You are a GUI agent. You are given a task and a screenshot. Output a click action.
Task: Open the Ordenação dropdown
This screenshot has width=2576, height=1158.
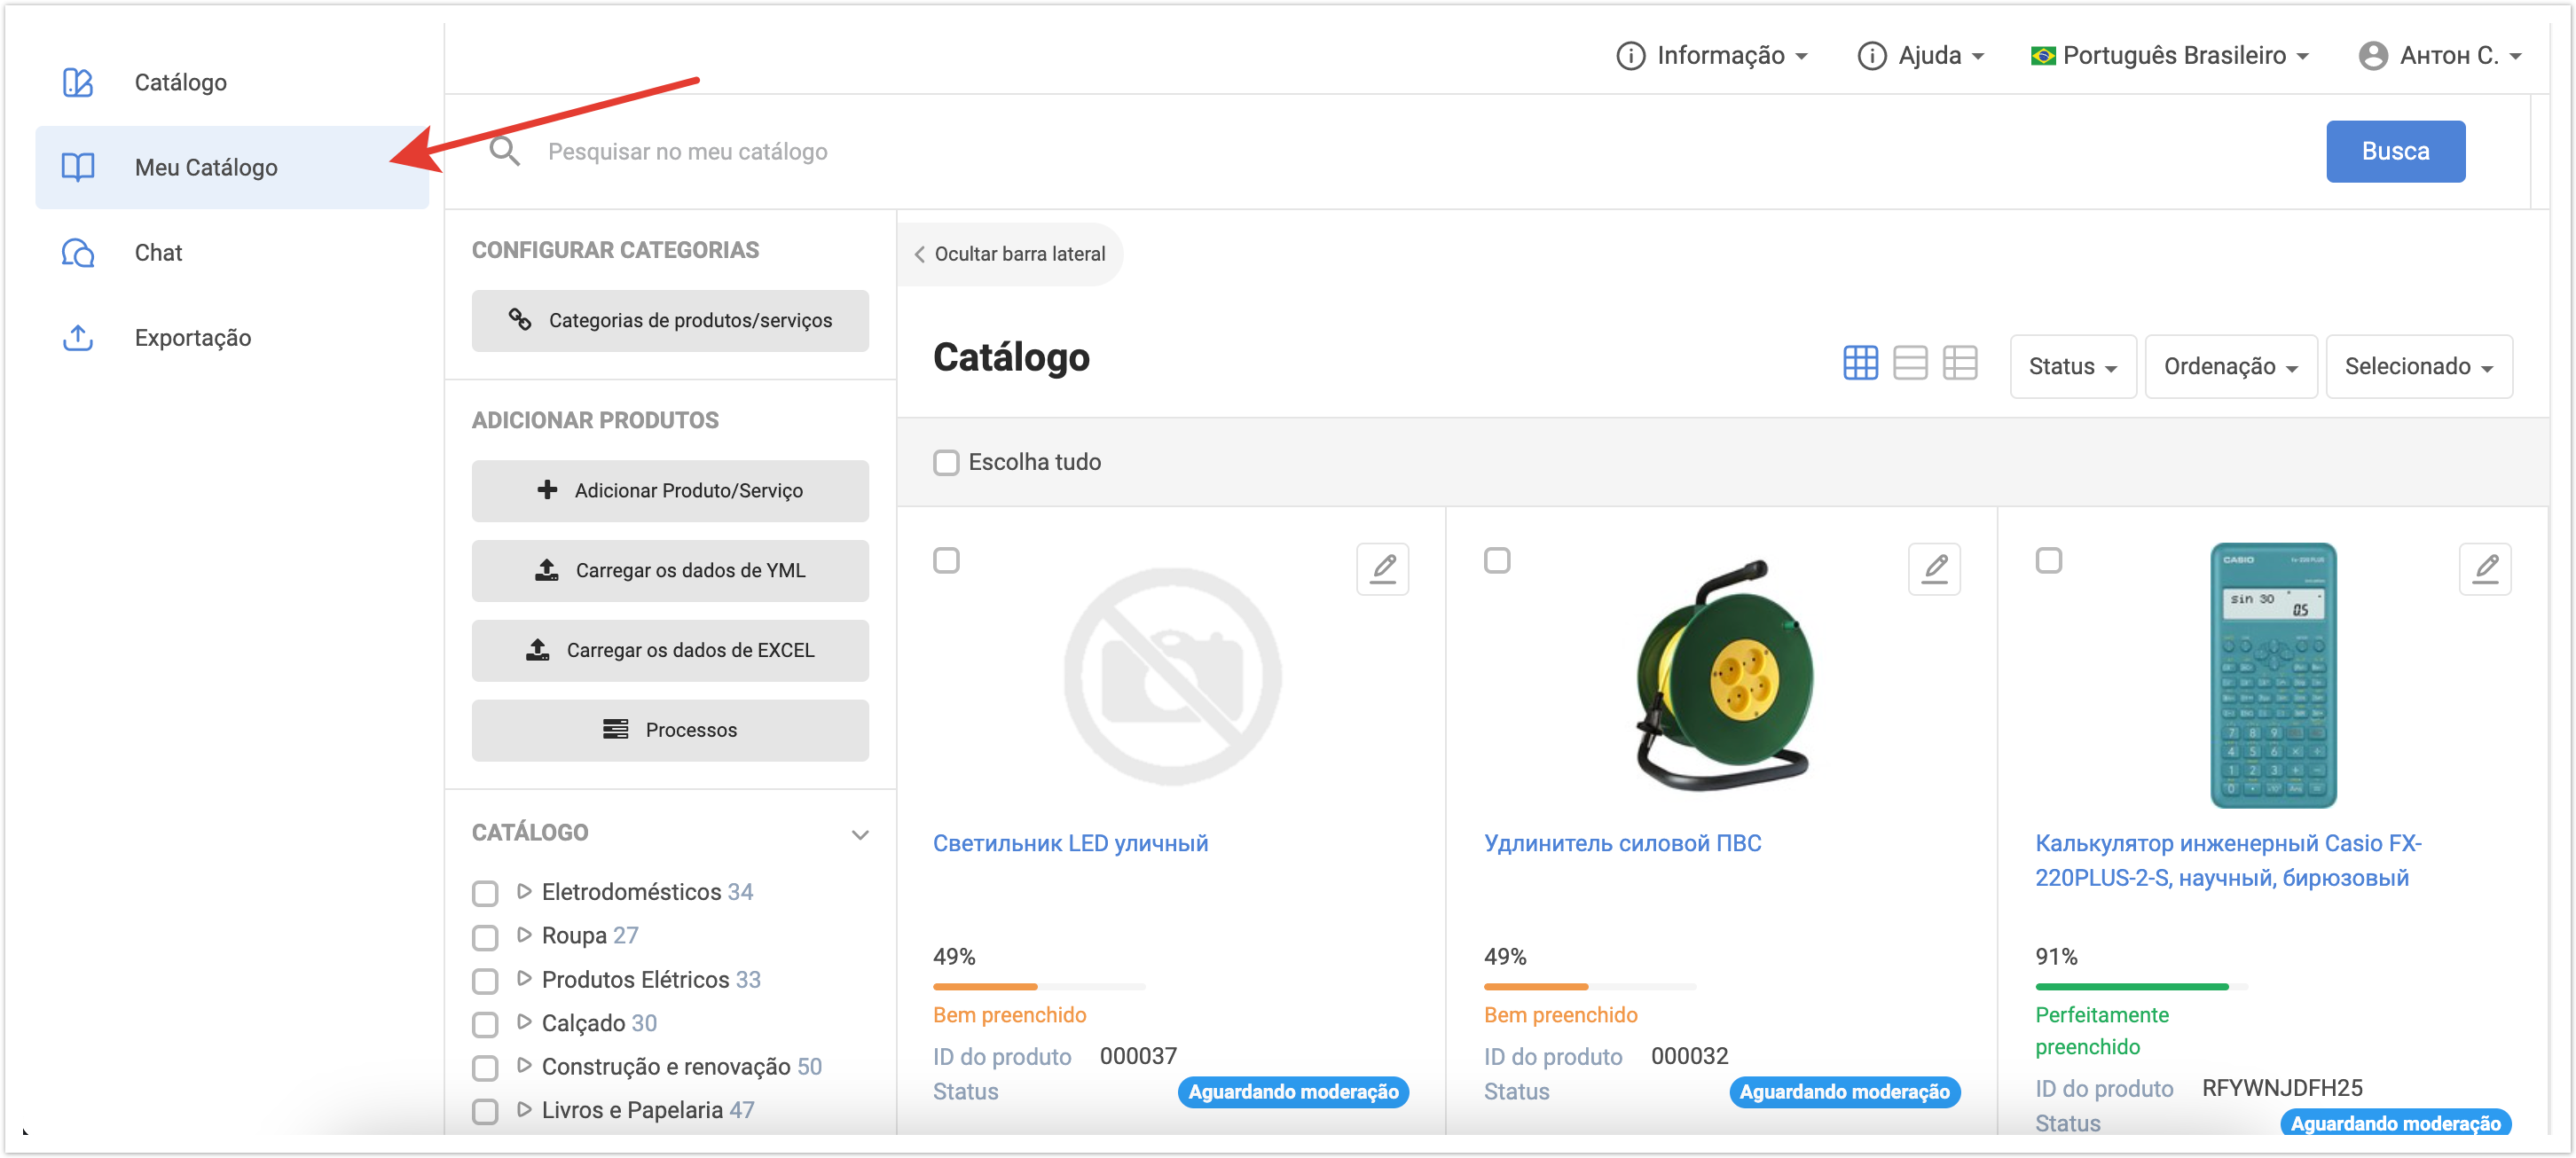(x=2230, y=367)
